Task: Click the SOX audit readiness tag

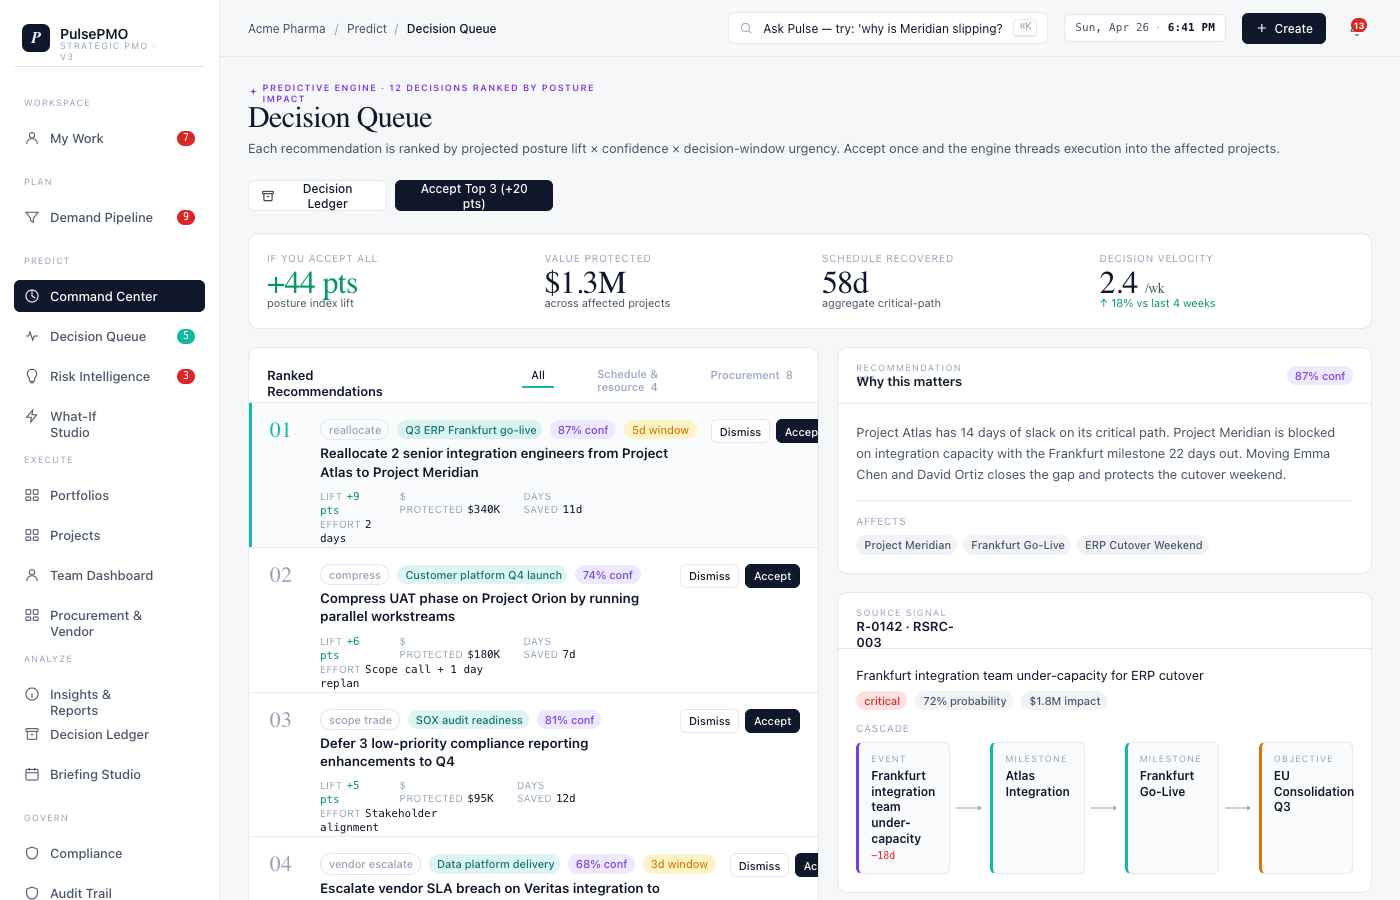Action: [x=469, y=720]
